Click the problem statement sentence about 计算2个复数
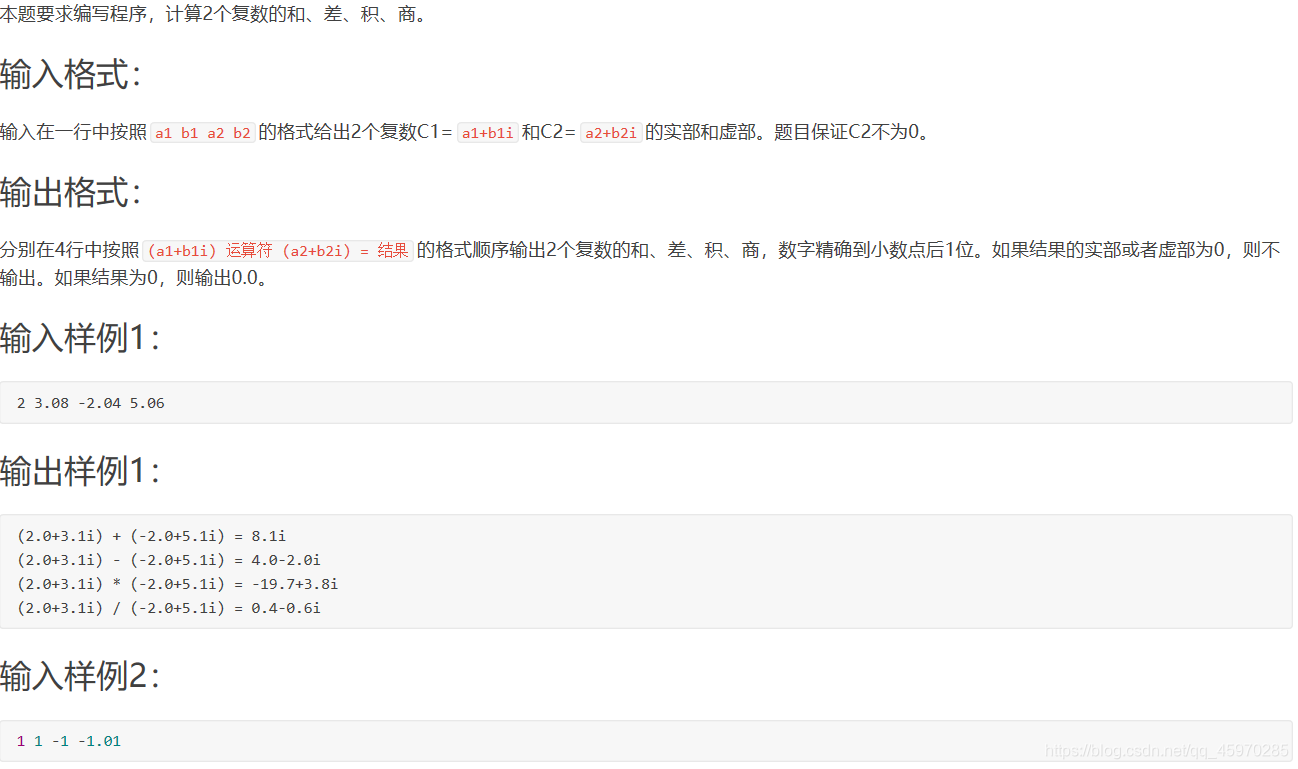 click(x=215, y=16)
